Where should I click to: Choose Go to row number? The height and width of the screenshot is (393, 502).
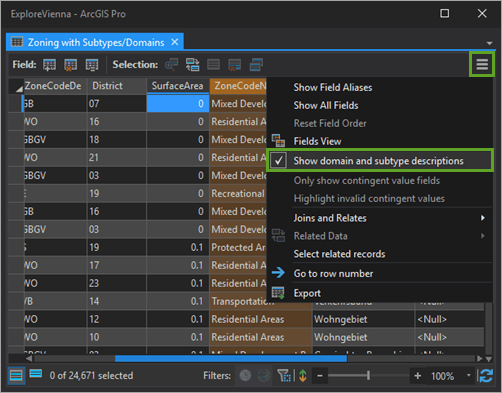[x=333, y=273]
